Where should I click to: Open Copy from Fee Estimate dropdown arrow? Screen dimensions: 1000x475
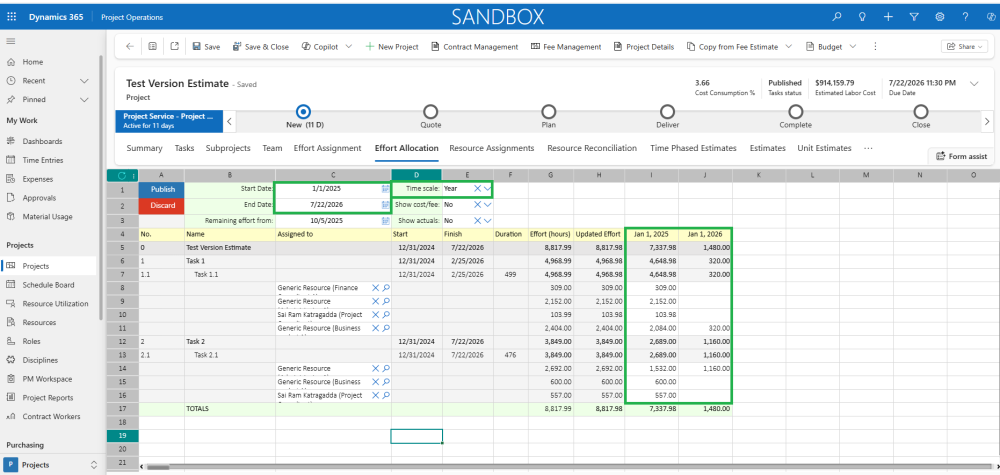pyautogui.click(x=788, y=47)
